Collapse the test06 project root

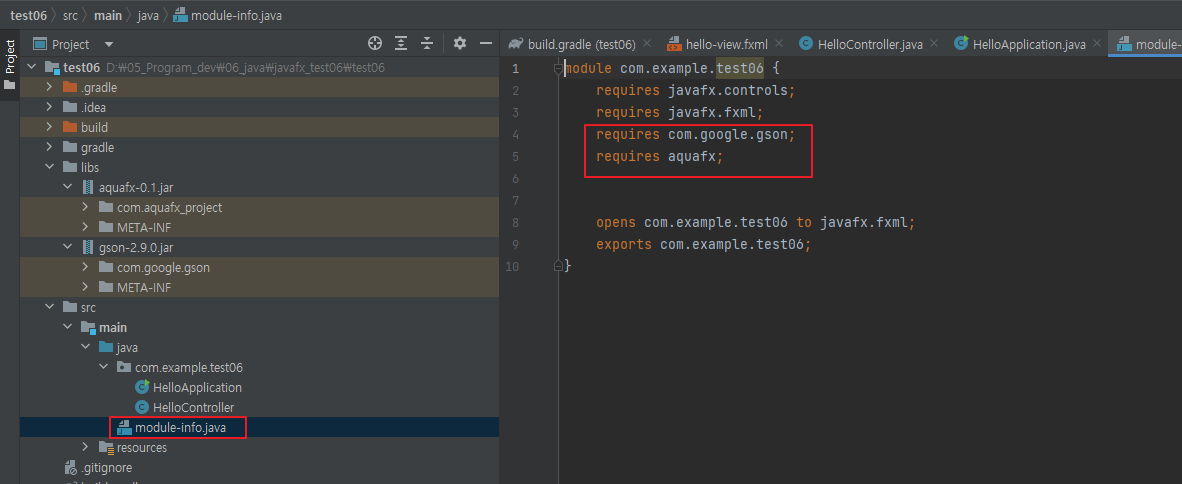pyautogui.click(x=31, y=67)
